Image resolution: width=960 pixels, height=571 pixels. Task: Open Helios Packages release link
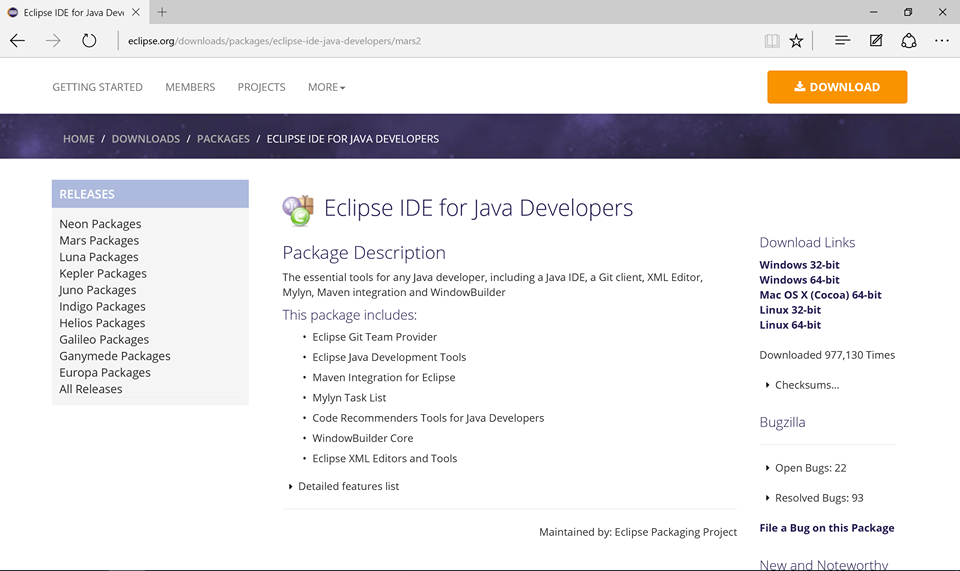click(102, 323)
